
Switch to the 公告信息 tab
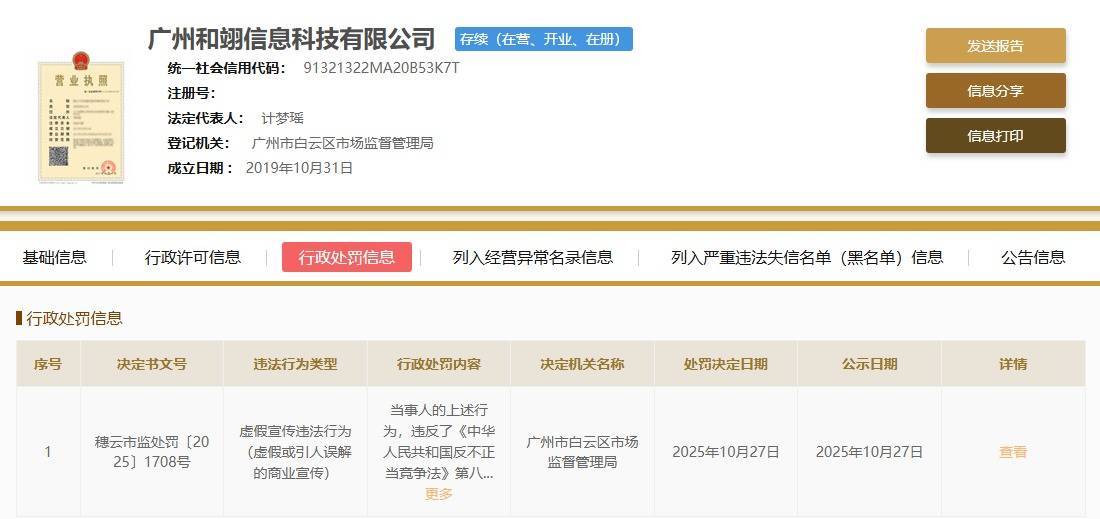pyautogui.click(x=1033, y=257)
